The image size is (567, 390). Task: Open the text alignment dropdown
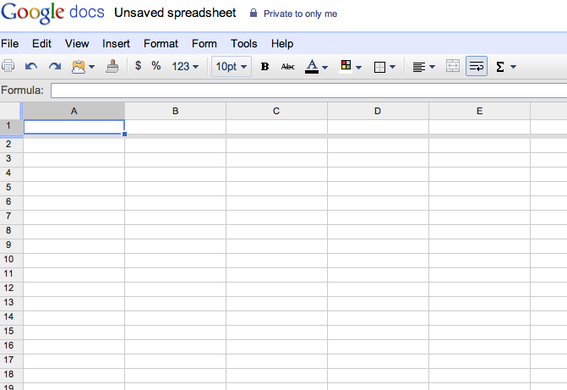point(424,67)
